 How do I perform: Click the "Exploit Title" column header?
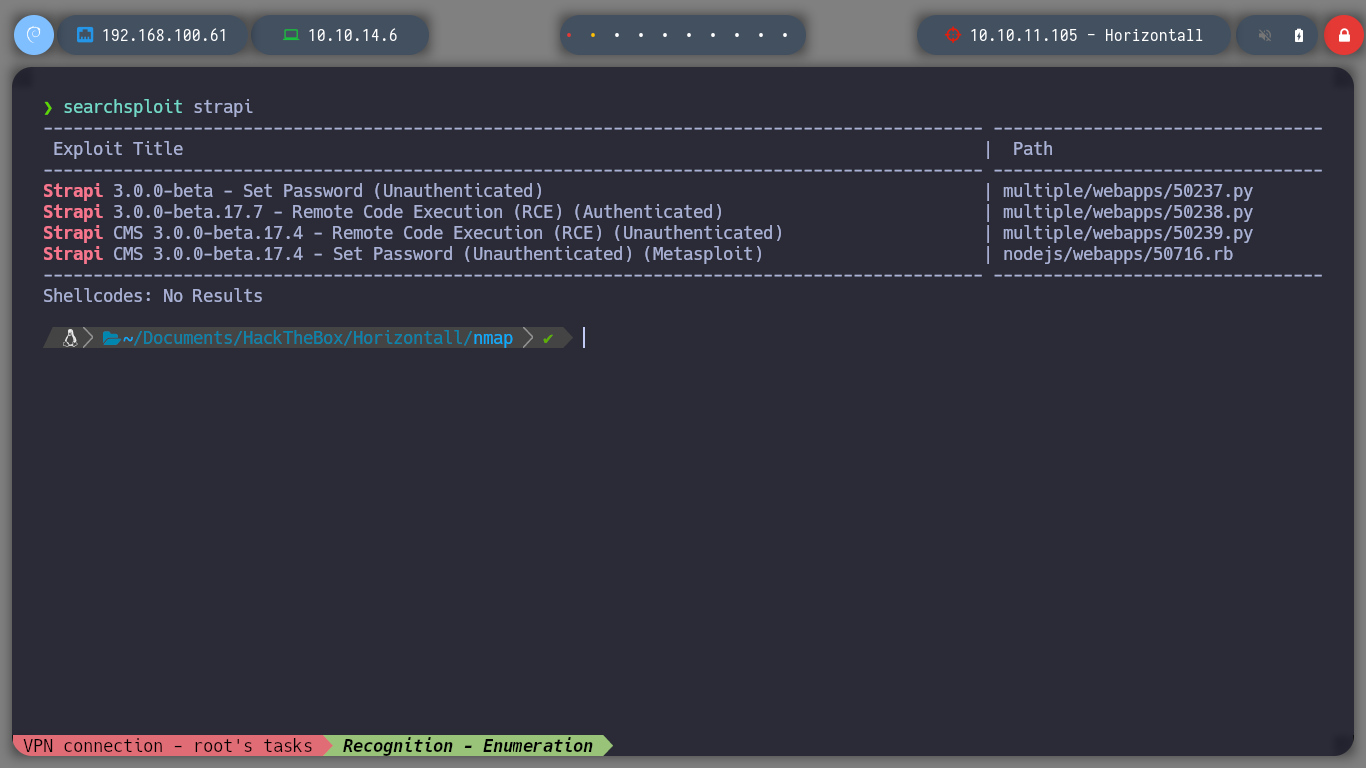pyautogui.click(x=118, y=149)
